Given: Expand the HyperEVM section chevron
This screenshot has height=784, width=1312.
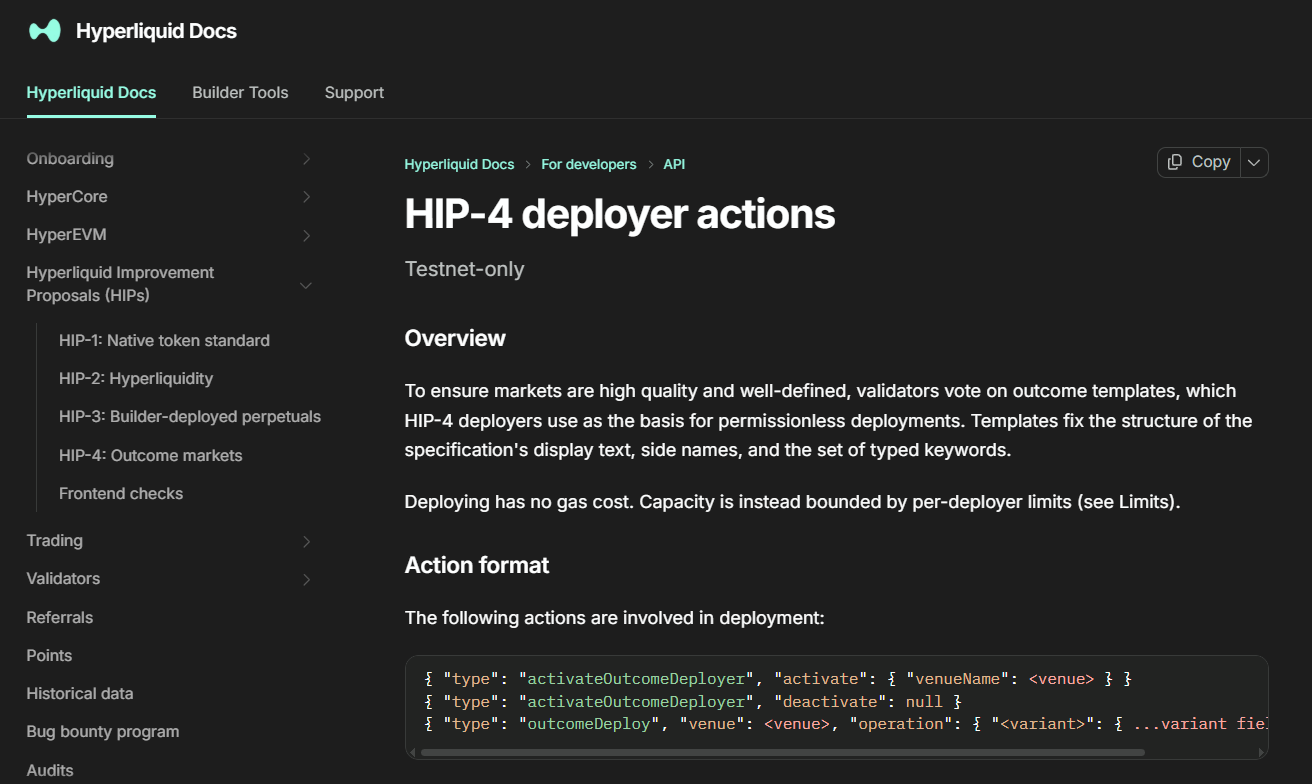Looking at the screenshot, I should tap(306, 236).
